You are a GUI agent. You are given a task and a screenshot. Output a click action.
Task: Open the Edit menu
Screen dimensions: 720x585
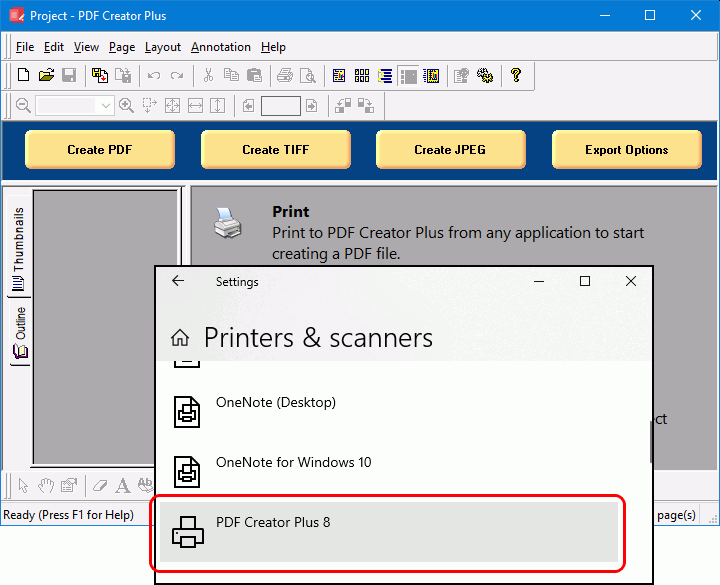click(54, 47)
